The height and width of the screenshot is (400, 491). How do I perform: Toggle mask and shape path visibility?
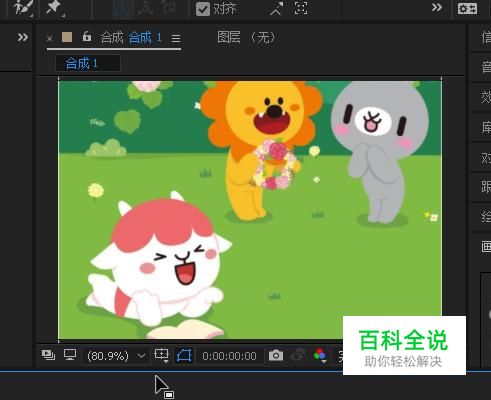pyautogui.click(x=184, y=356)
